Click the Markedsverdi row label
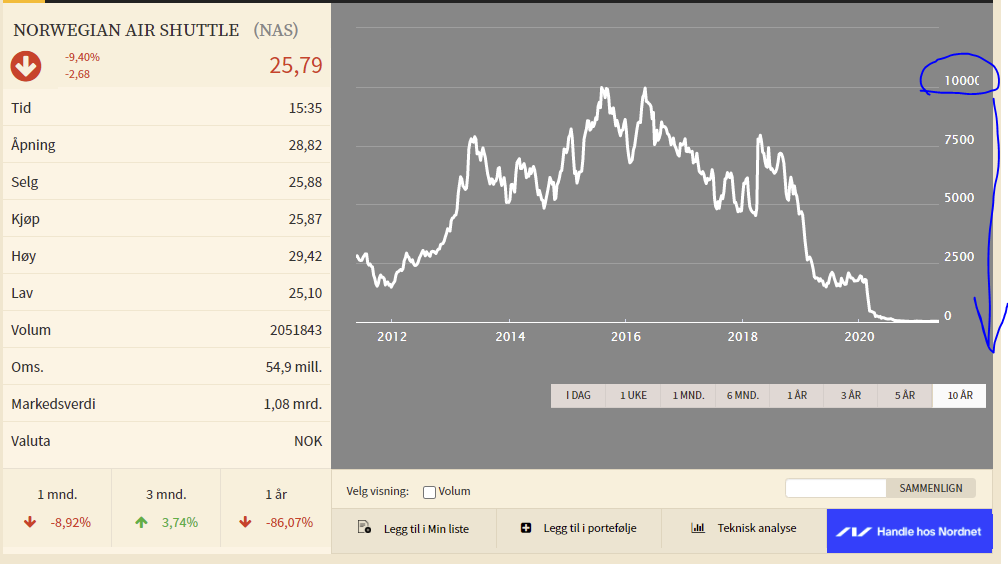 [x=53, y=405]
